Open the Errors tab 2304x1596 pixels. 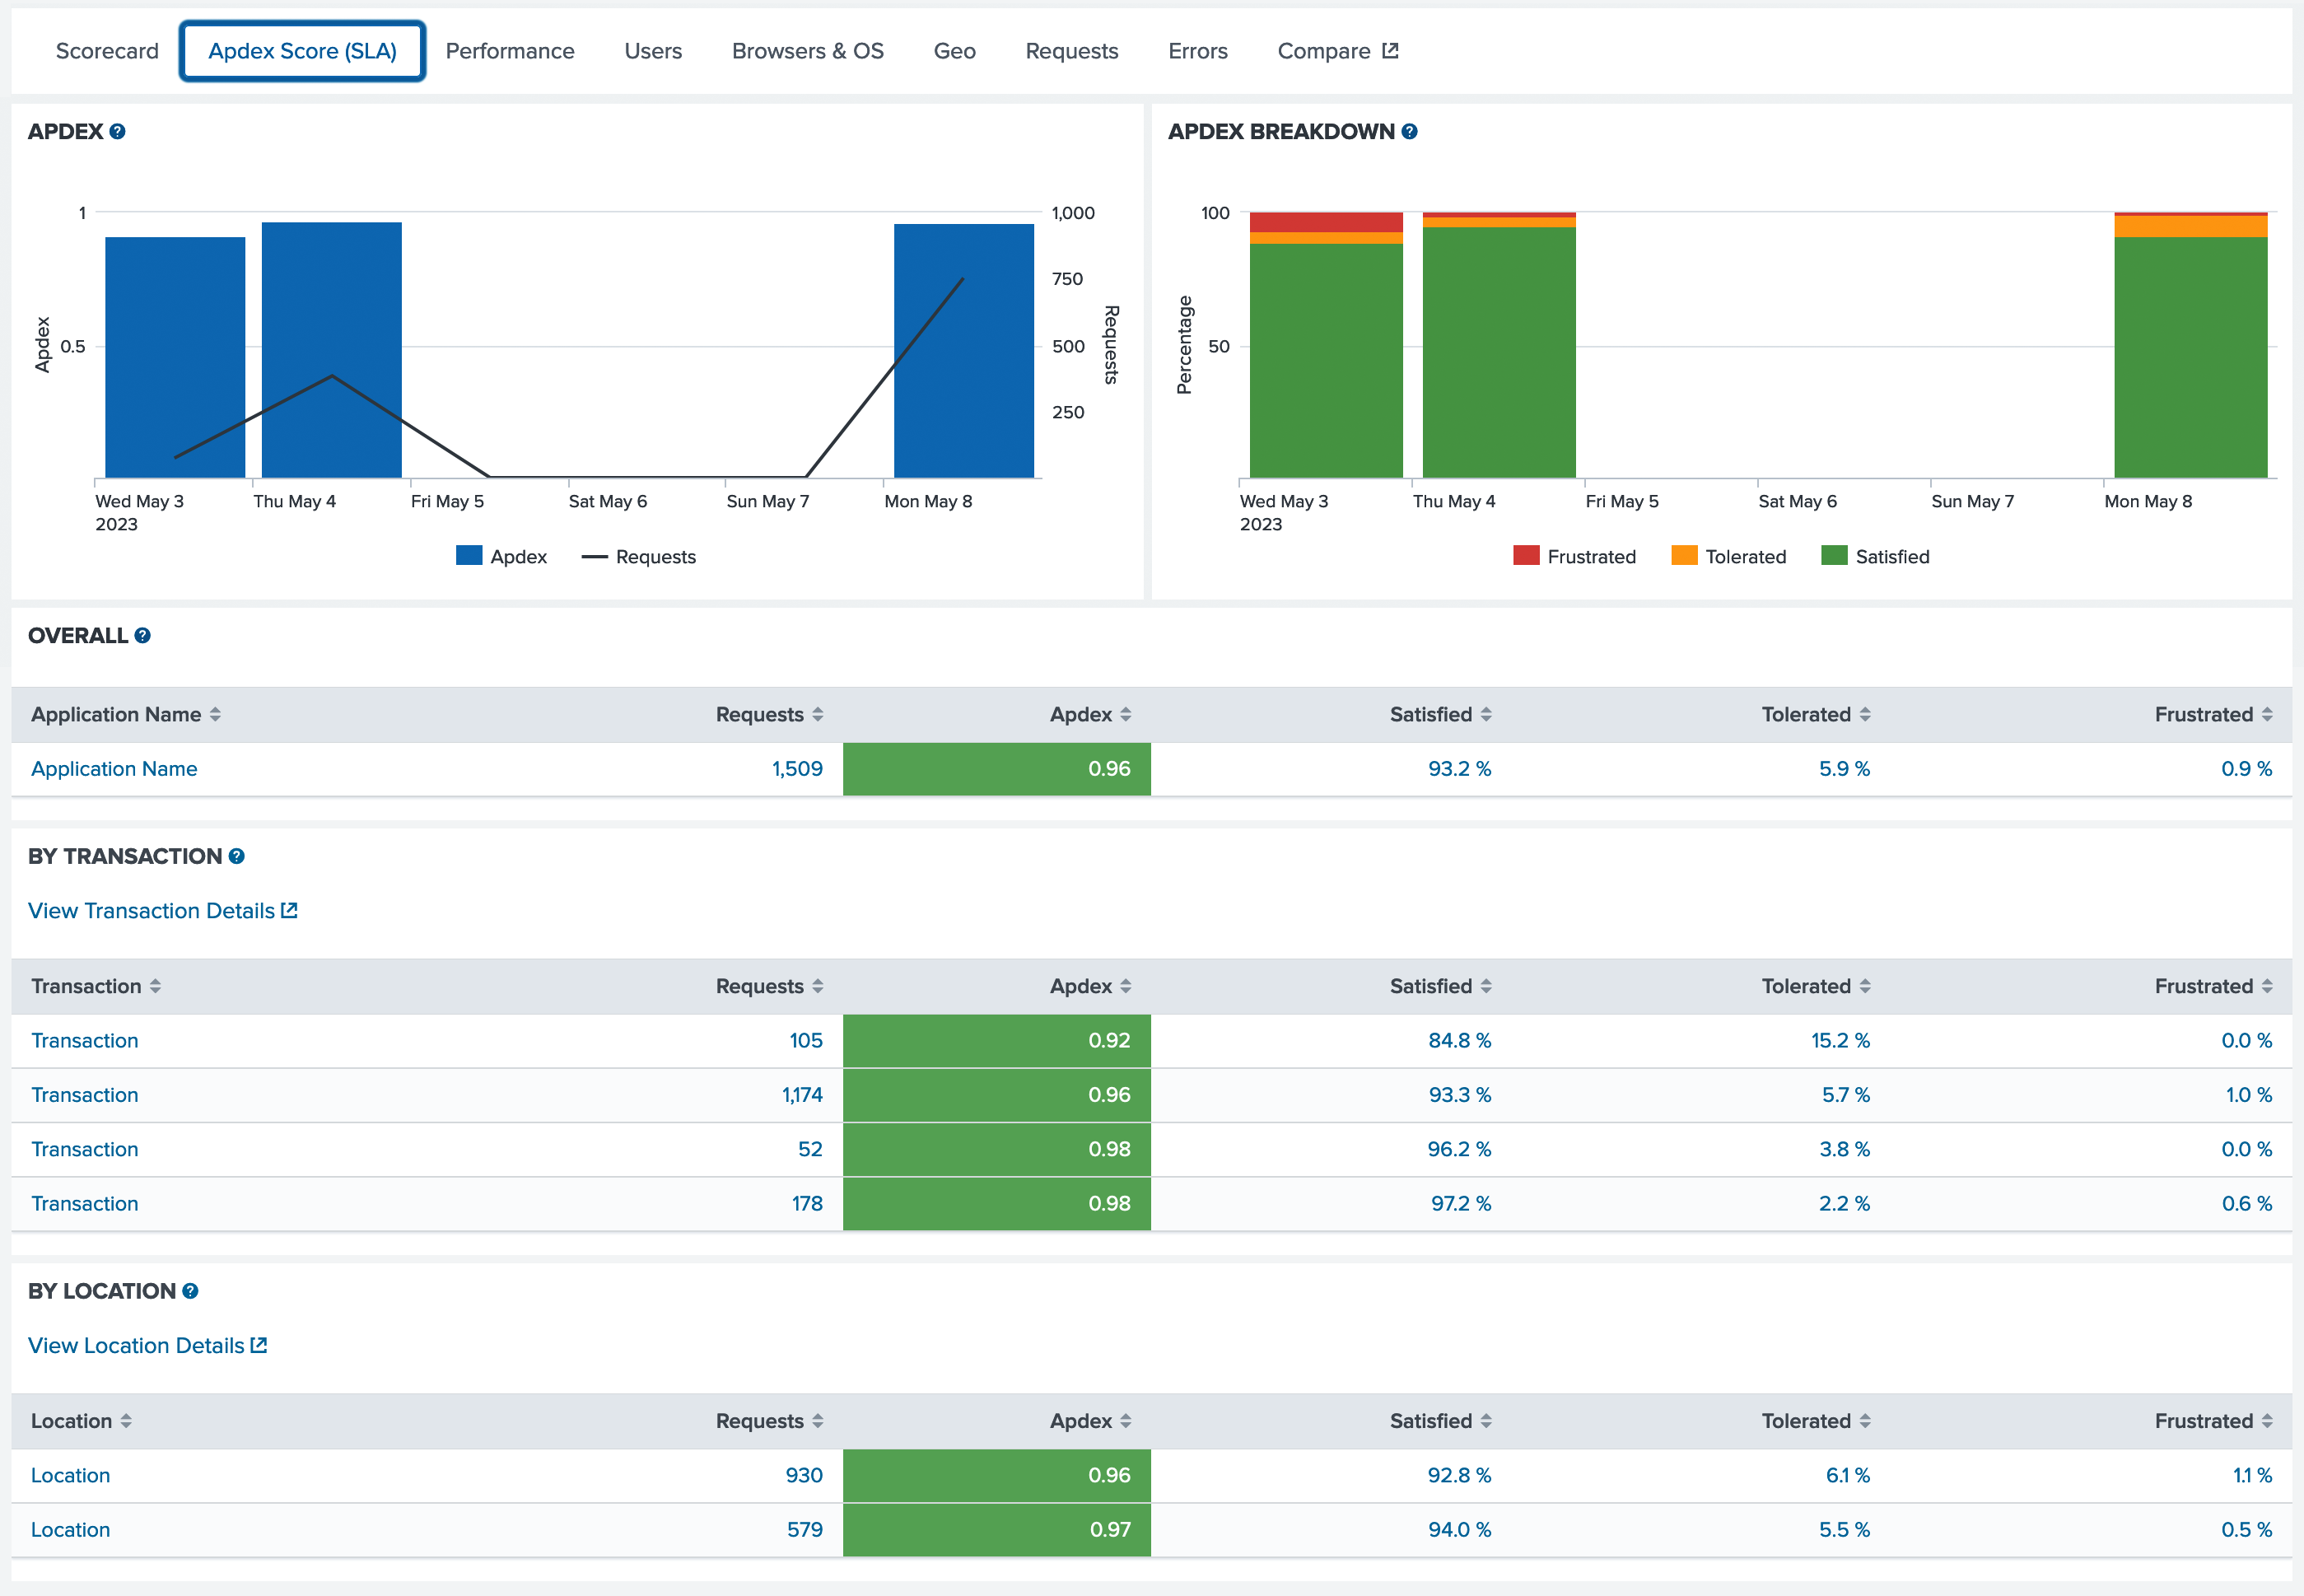pos(1197,50)
